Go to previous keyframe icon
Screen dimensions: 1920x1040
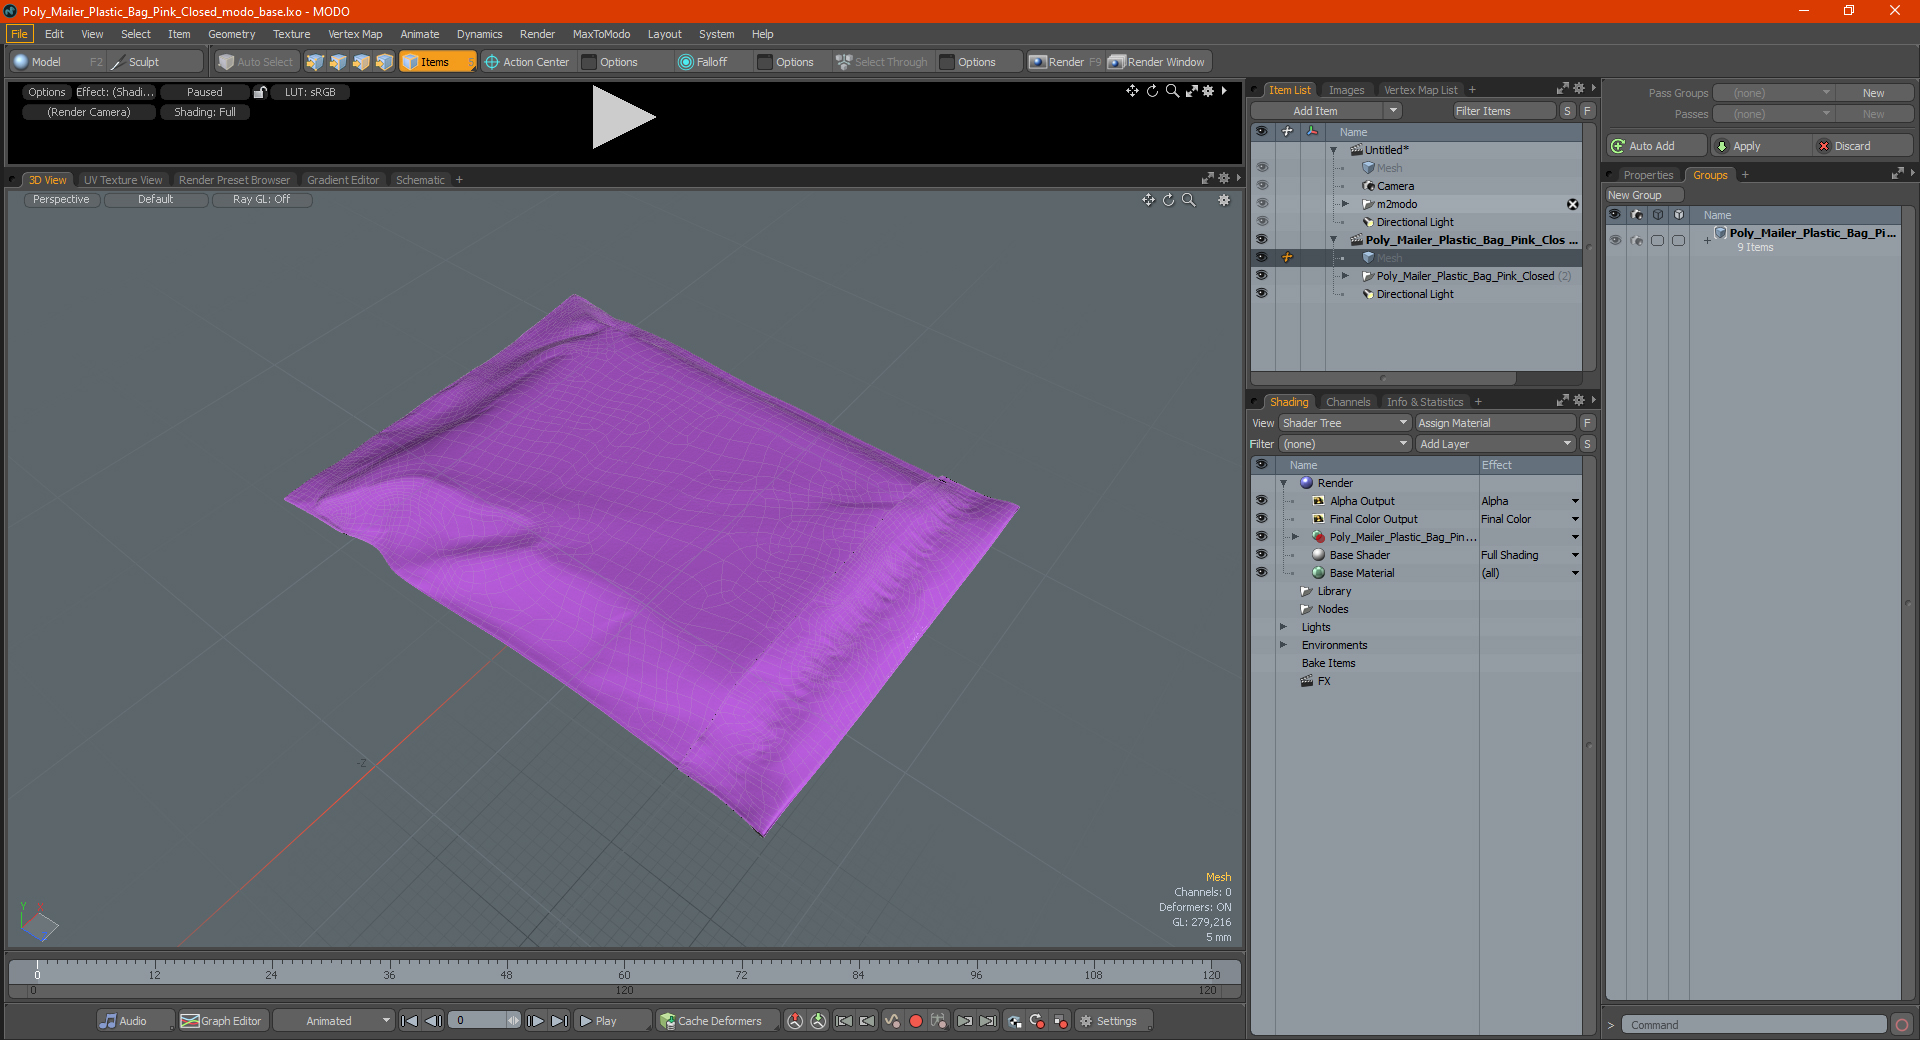pos(867,1021)
